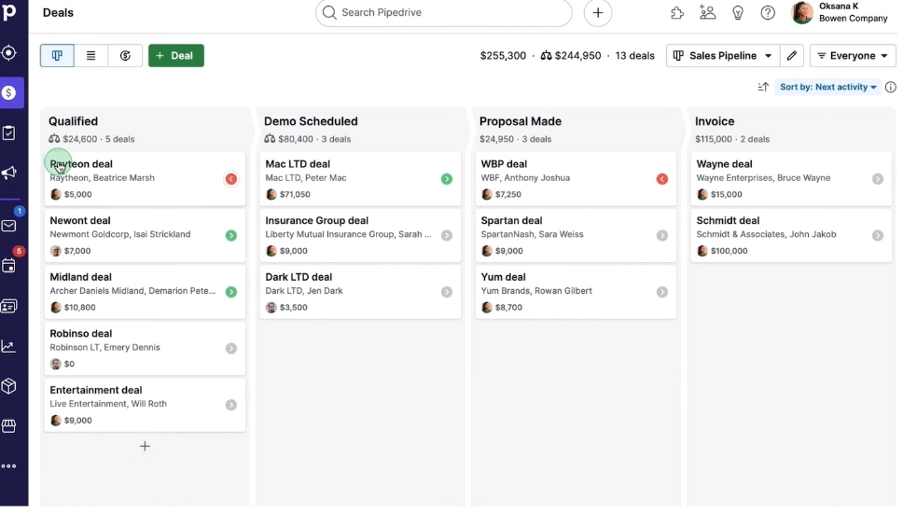Click Insurance Group deal activity icon
Viewport: 904px width, 514px height.
point(447,235)
